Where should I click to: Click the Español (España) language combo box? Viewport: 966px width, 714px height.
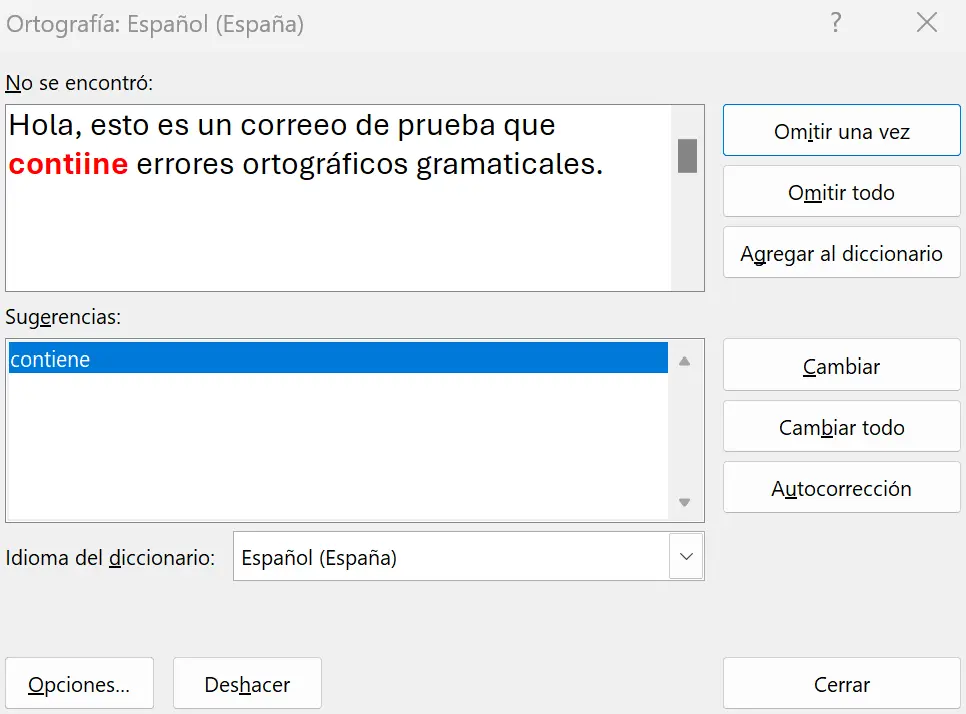[469, 556]
